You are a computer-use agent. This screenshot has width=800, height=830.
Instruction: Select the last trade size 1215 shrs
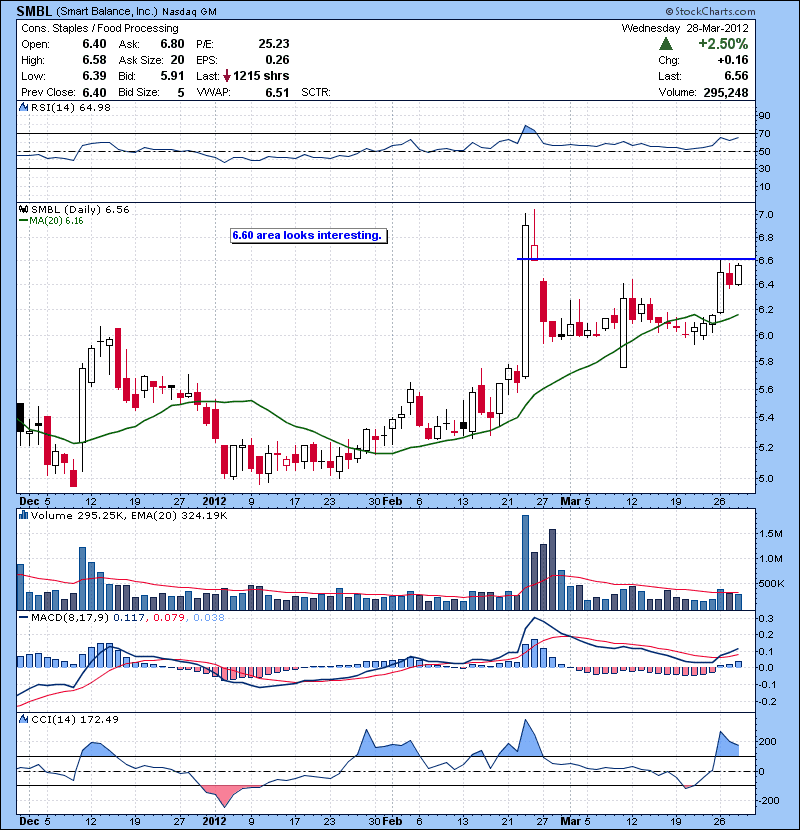click(261, 76)
